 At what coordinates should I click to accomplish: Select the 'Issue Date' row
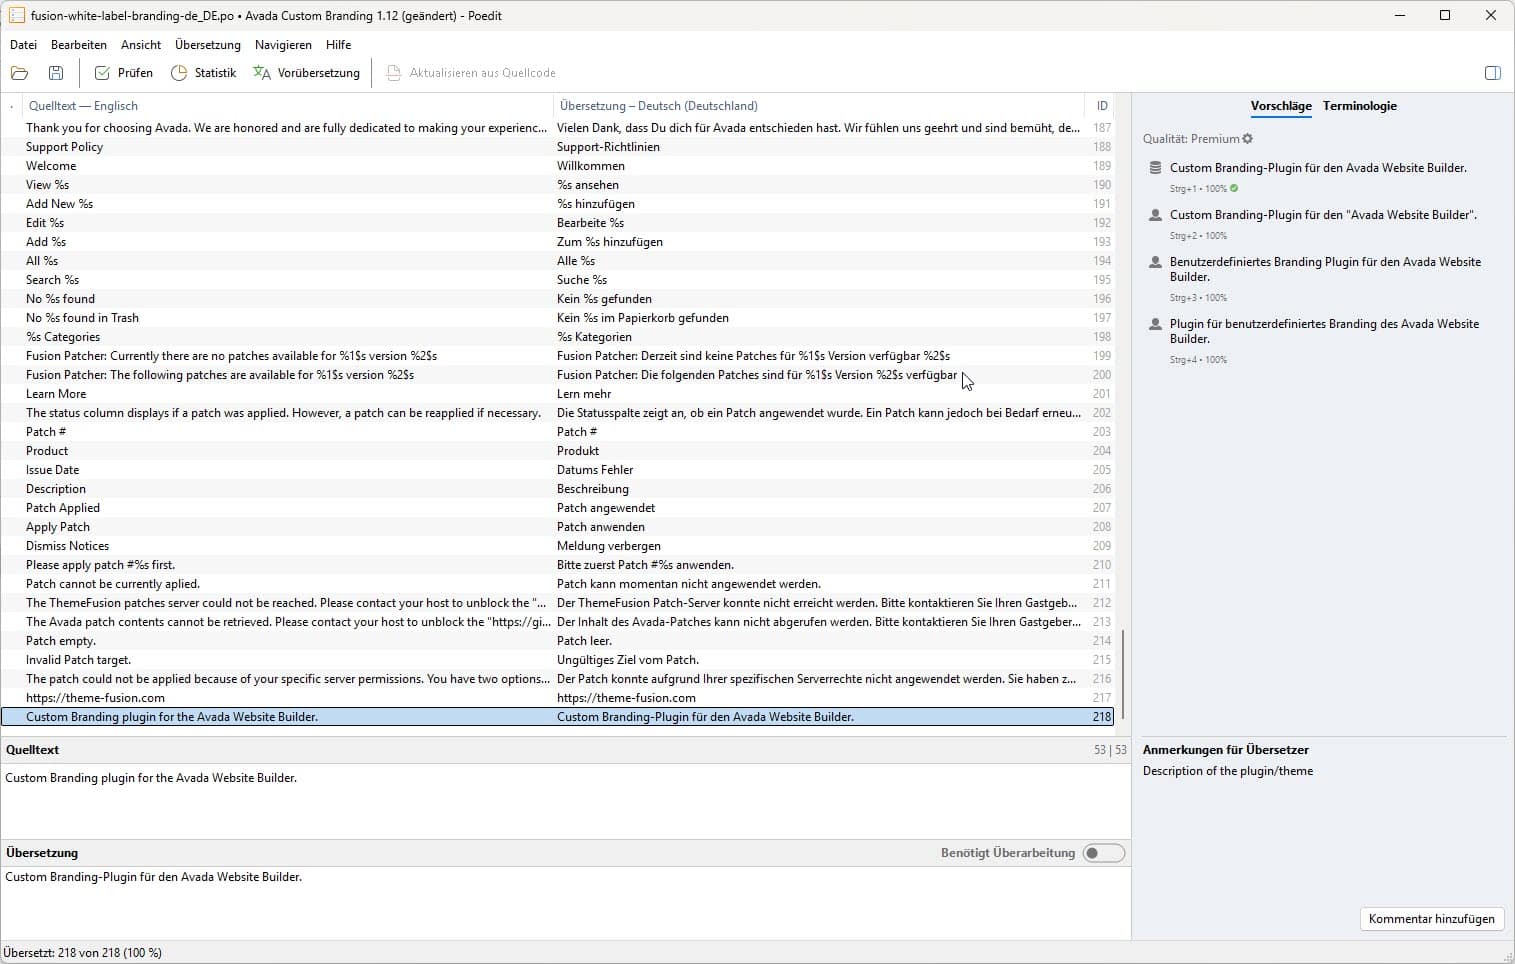tap(557, 470)
